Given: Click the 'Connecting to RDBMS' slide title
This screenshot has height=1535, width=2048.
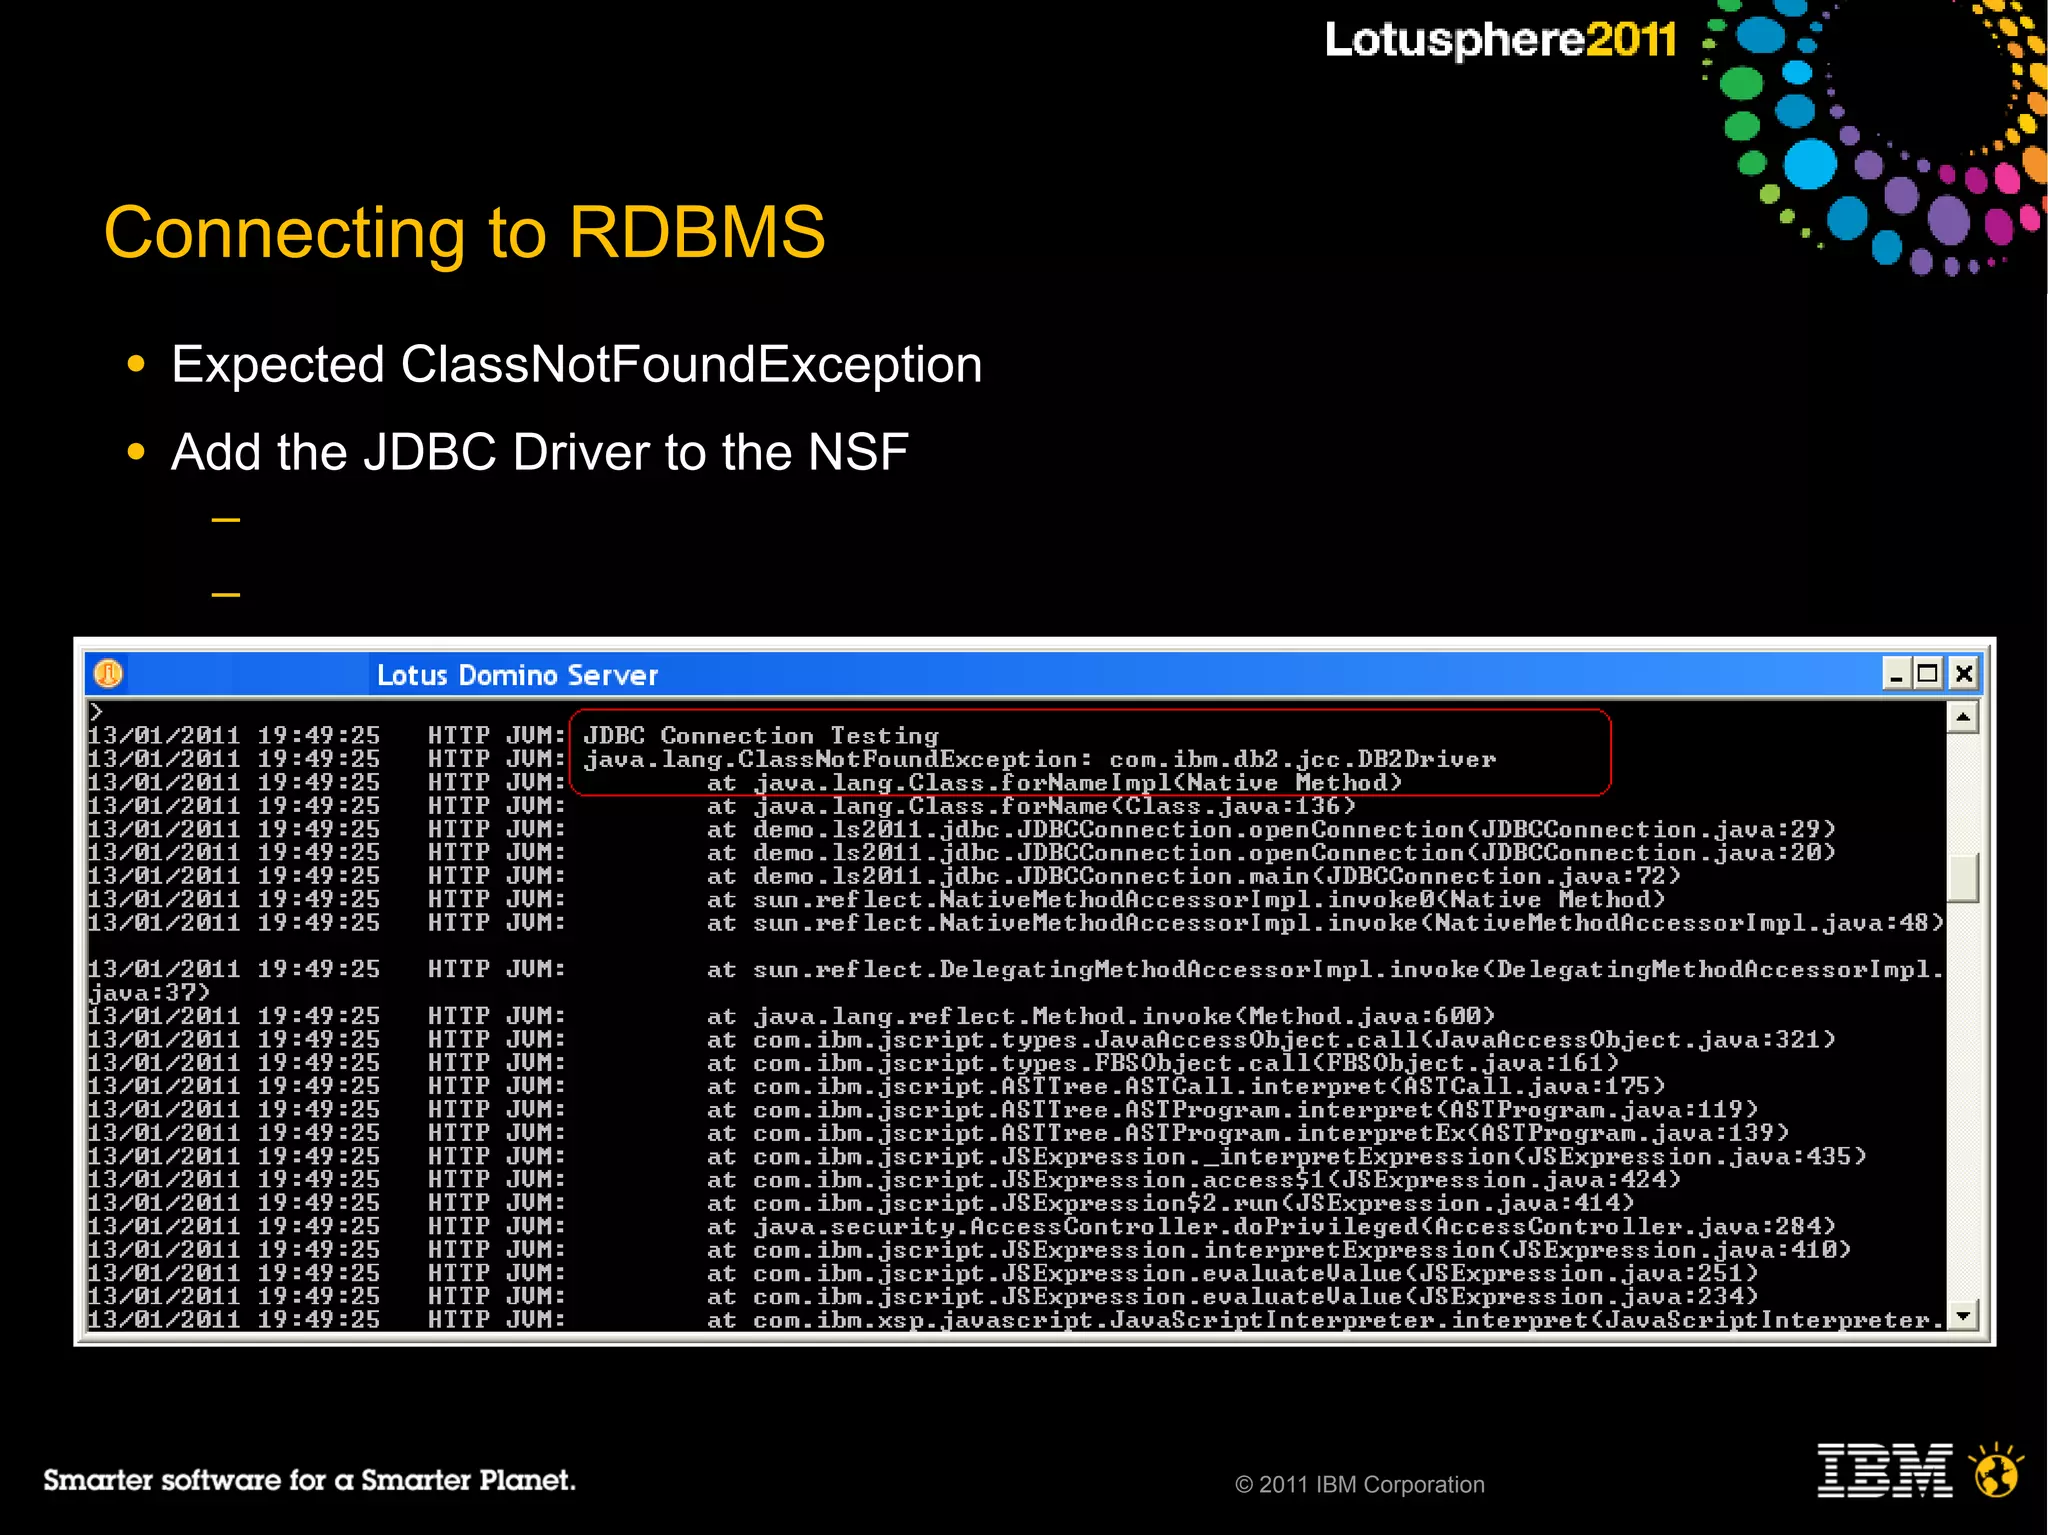Looking at the screenshot, I should coord(465,233).
